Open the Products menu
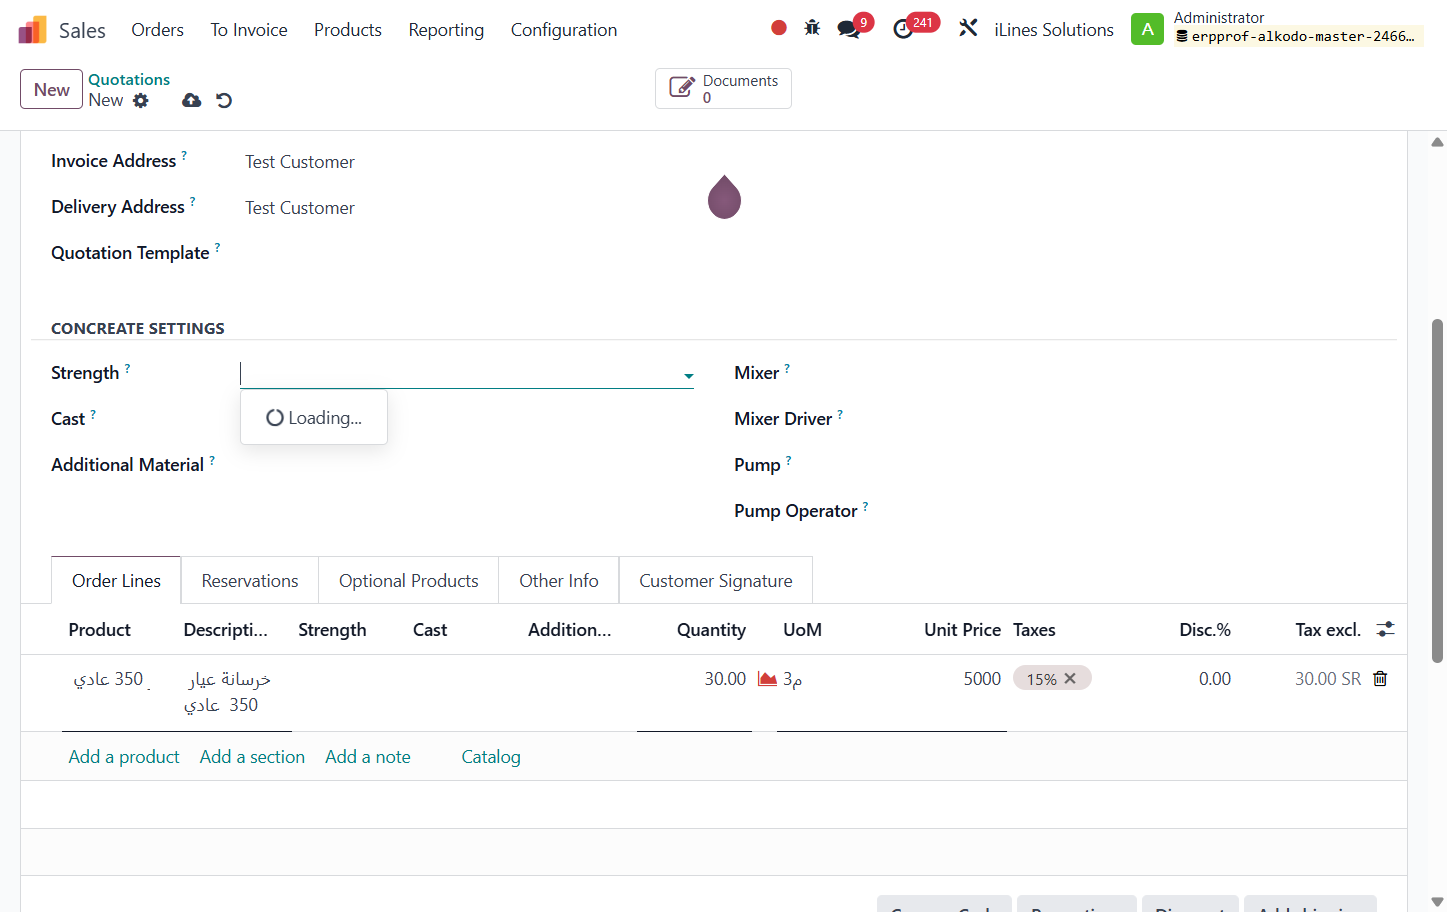 348,30
